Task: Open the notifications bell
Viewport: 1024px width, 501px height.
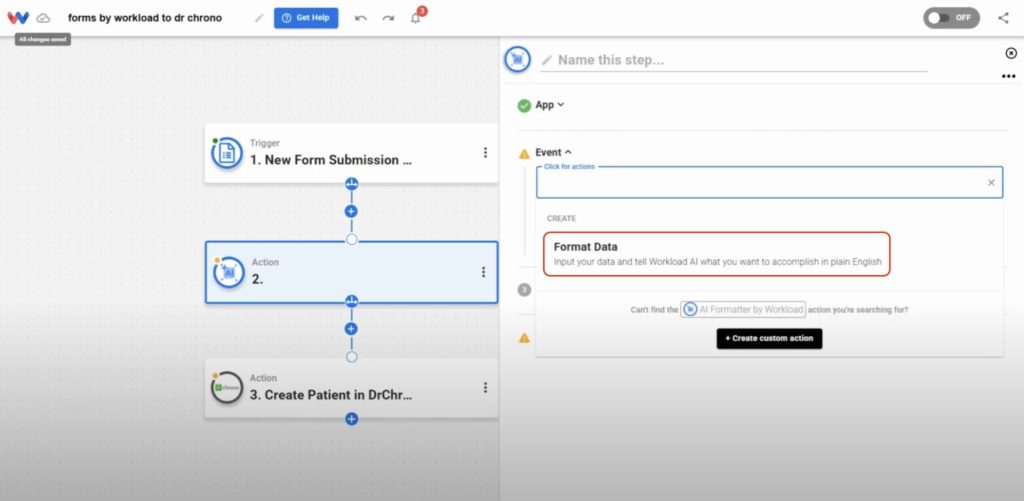Action: coord(415,18)
